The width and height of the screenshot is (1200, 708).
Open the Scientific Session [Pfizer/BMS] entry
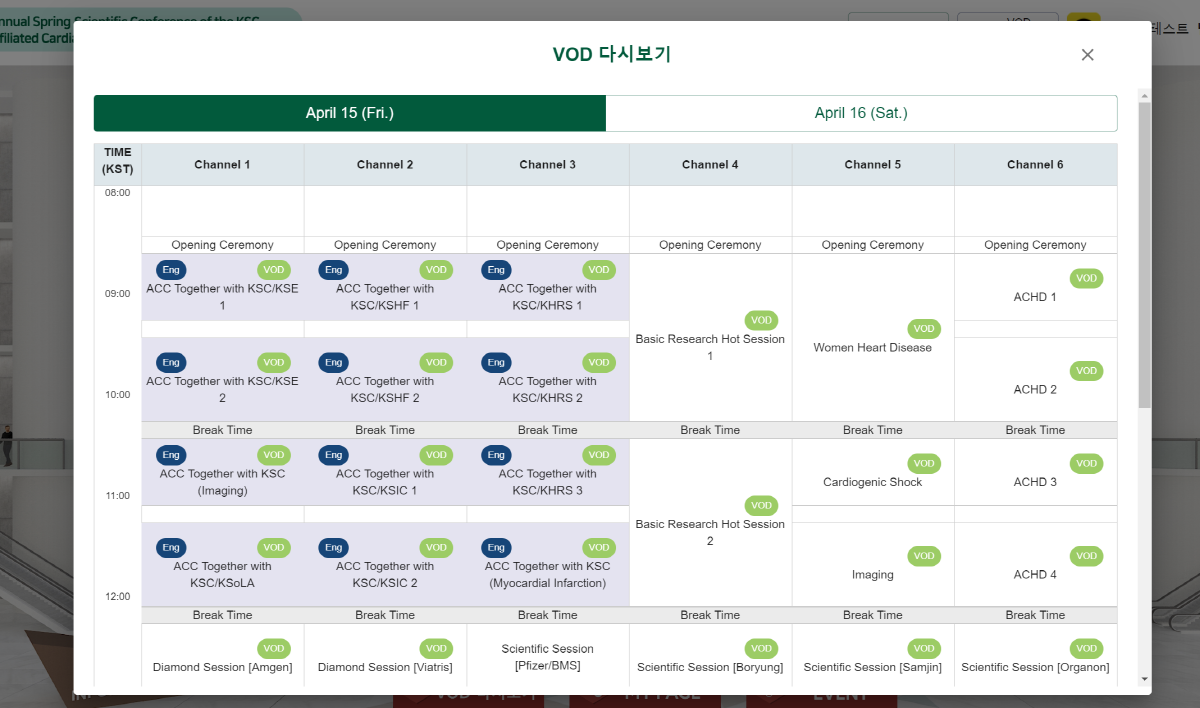(x=547, y=657)
